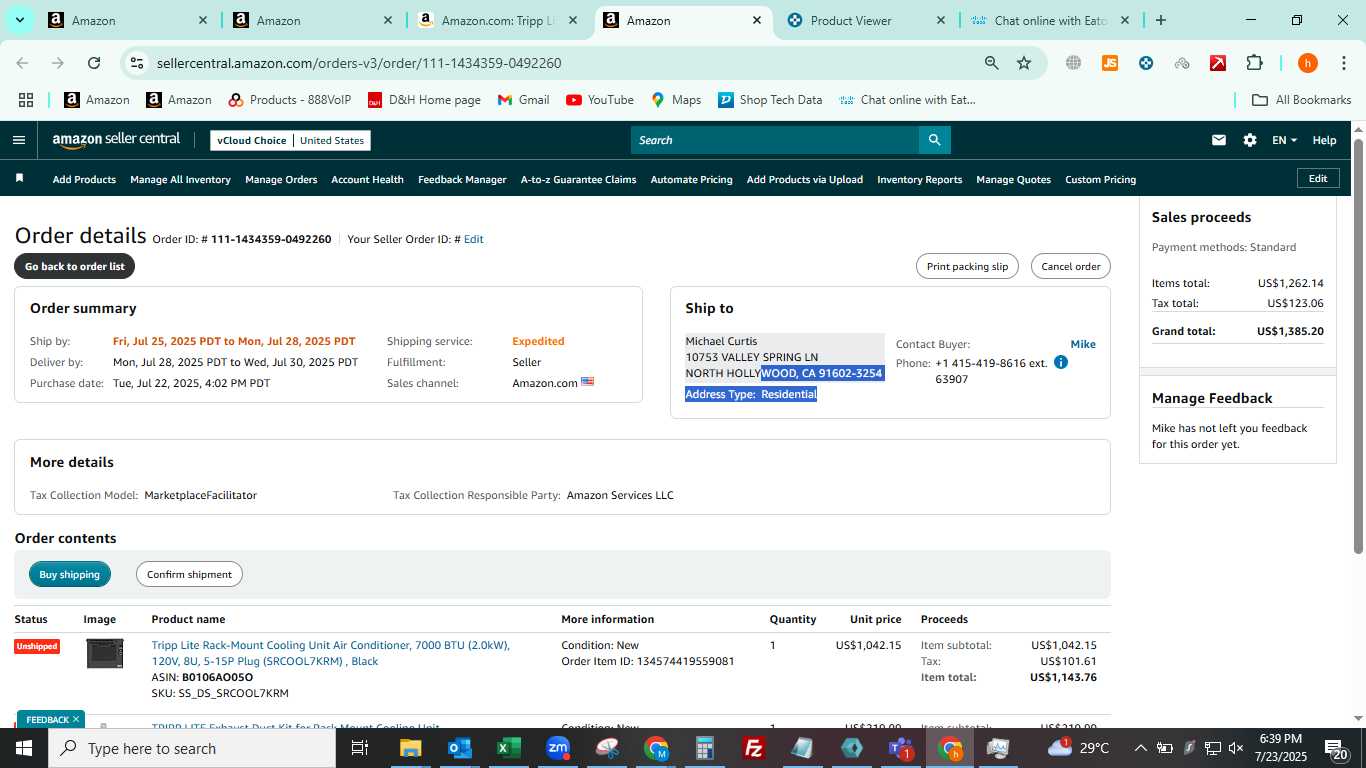The image size is (1366, 768).
Task: Open FileZilla from the taskbar
Action: (754, 748)
